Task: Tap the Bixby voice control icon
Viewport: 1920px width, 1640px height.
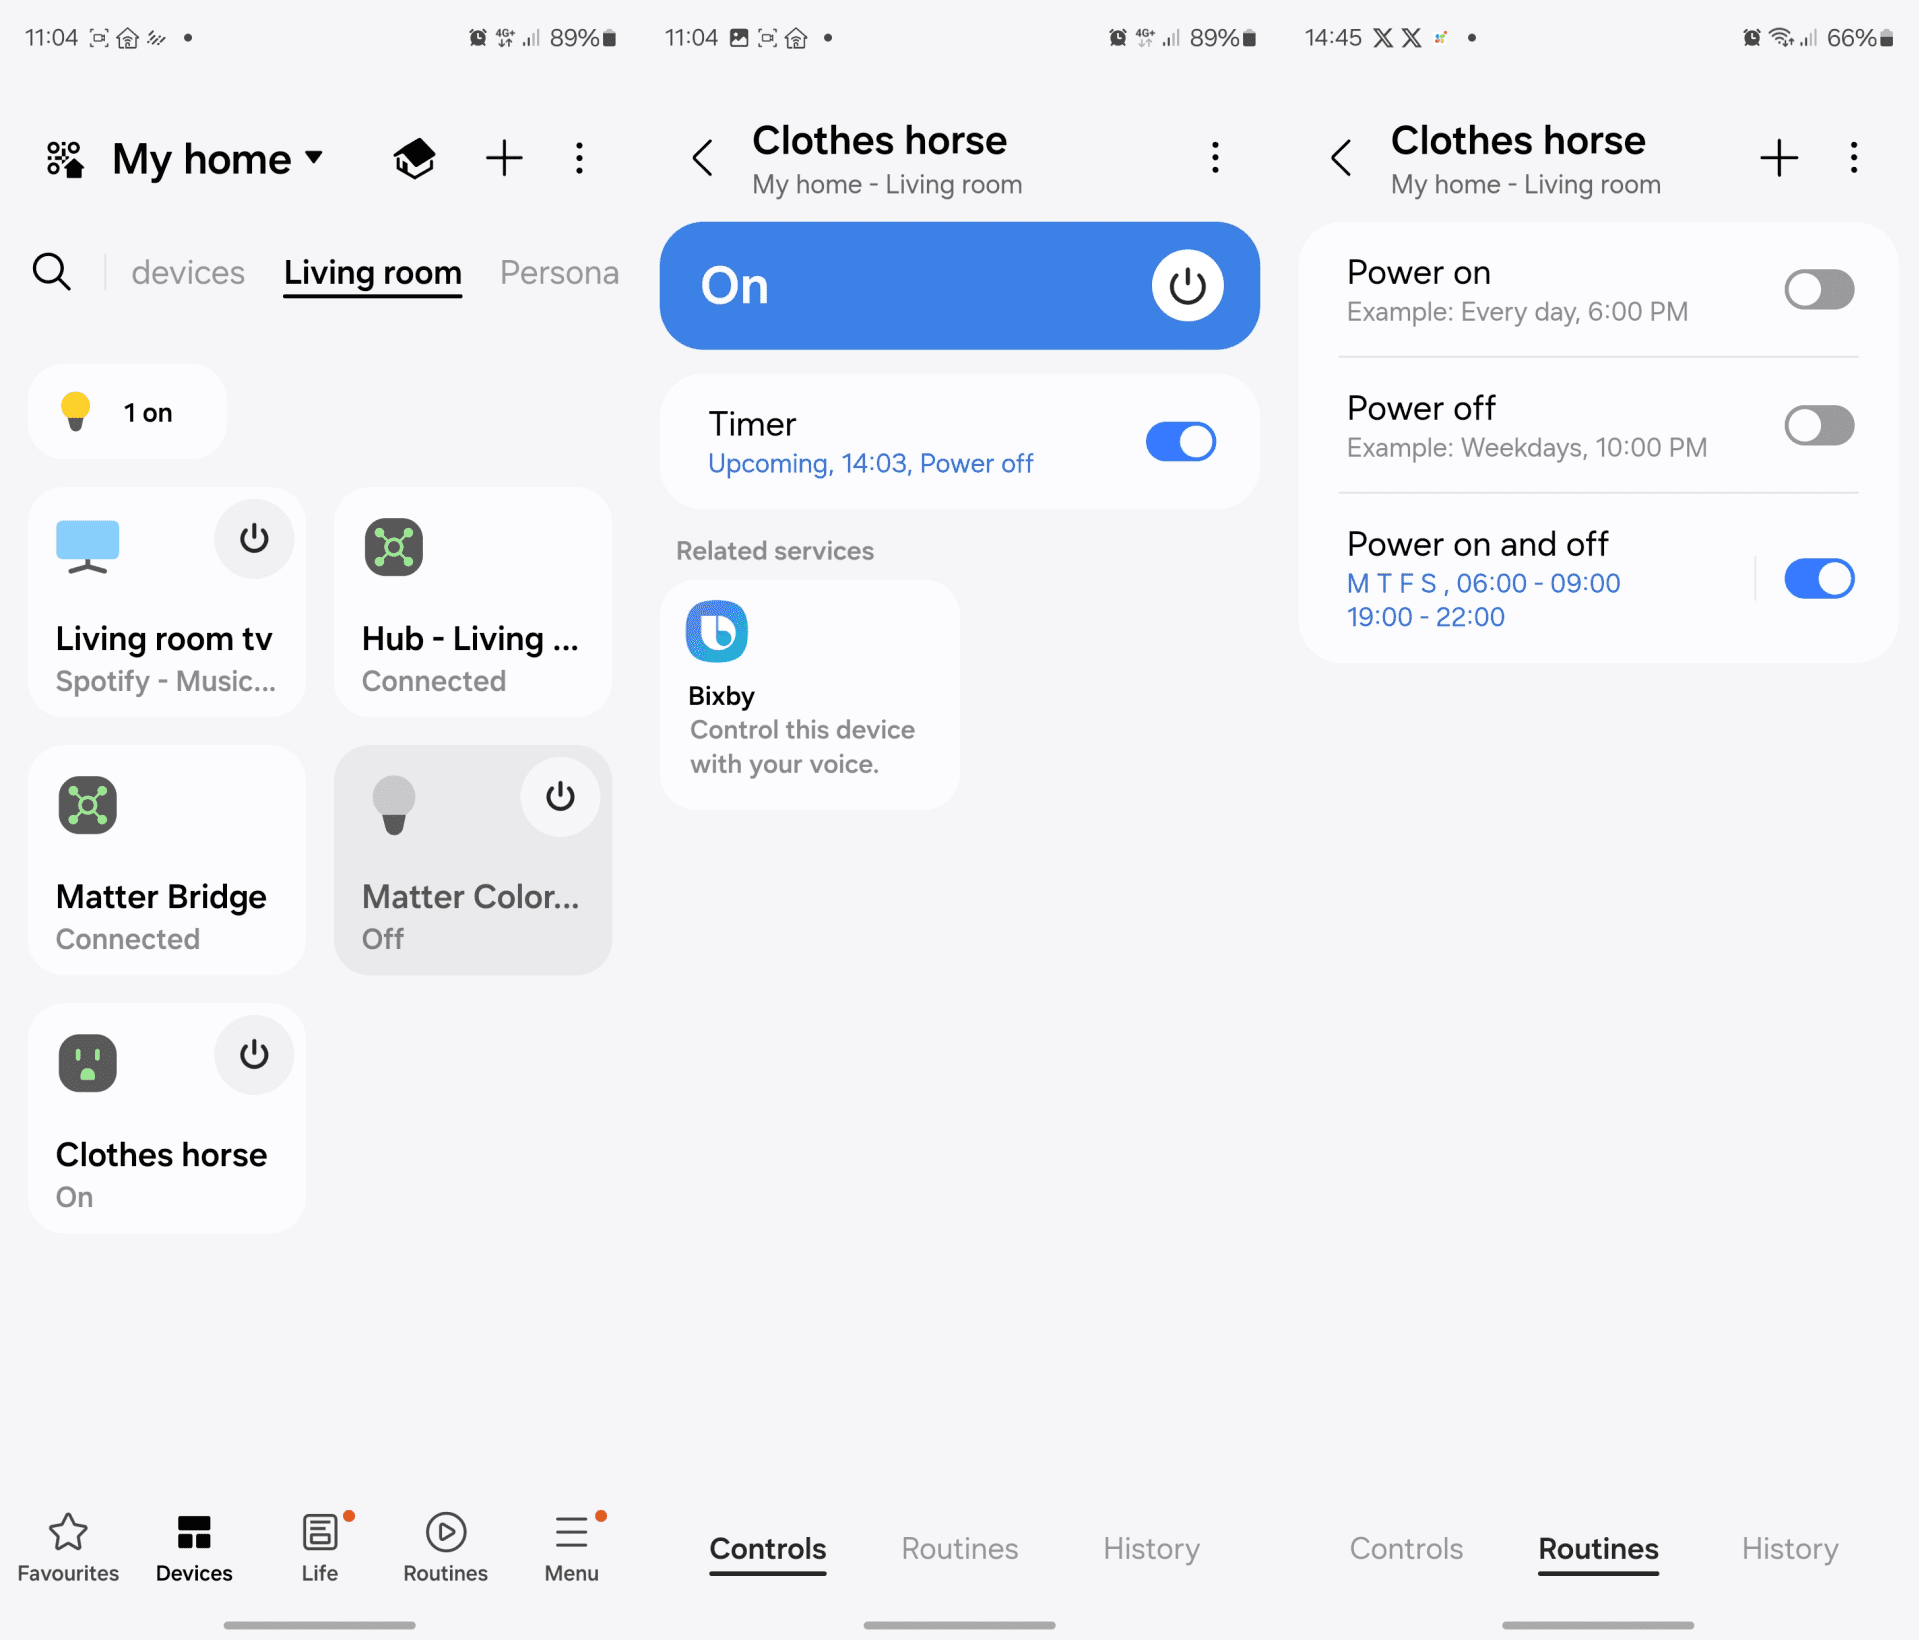Action: pos(718,630)
